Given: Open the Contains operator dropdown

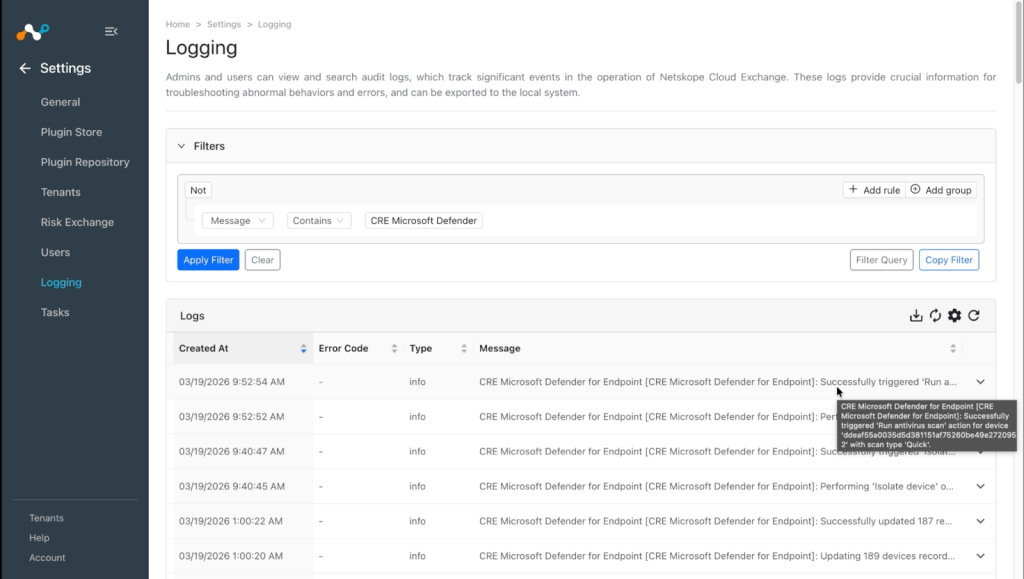Looking at the screenshot, I should (x=319, y=221).
